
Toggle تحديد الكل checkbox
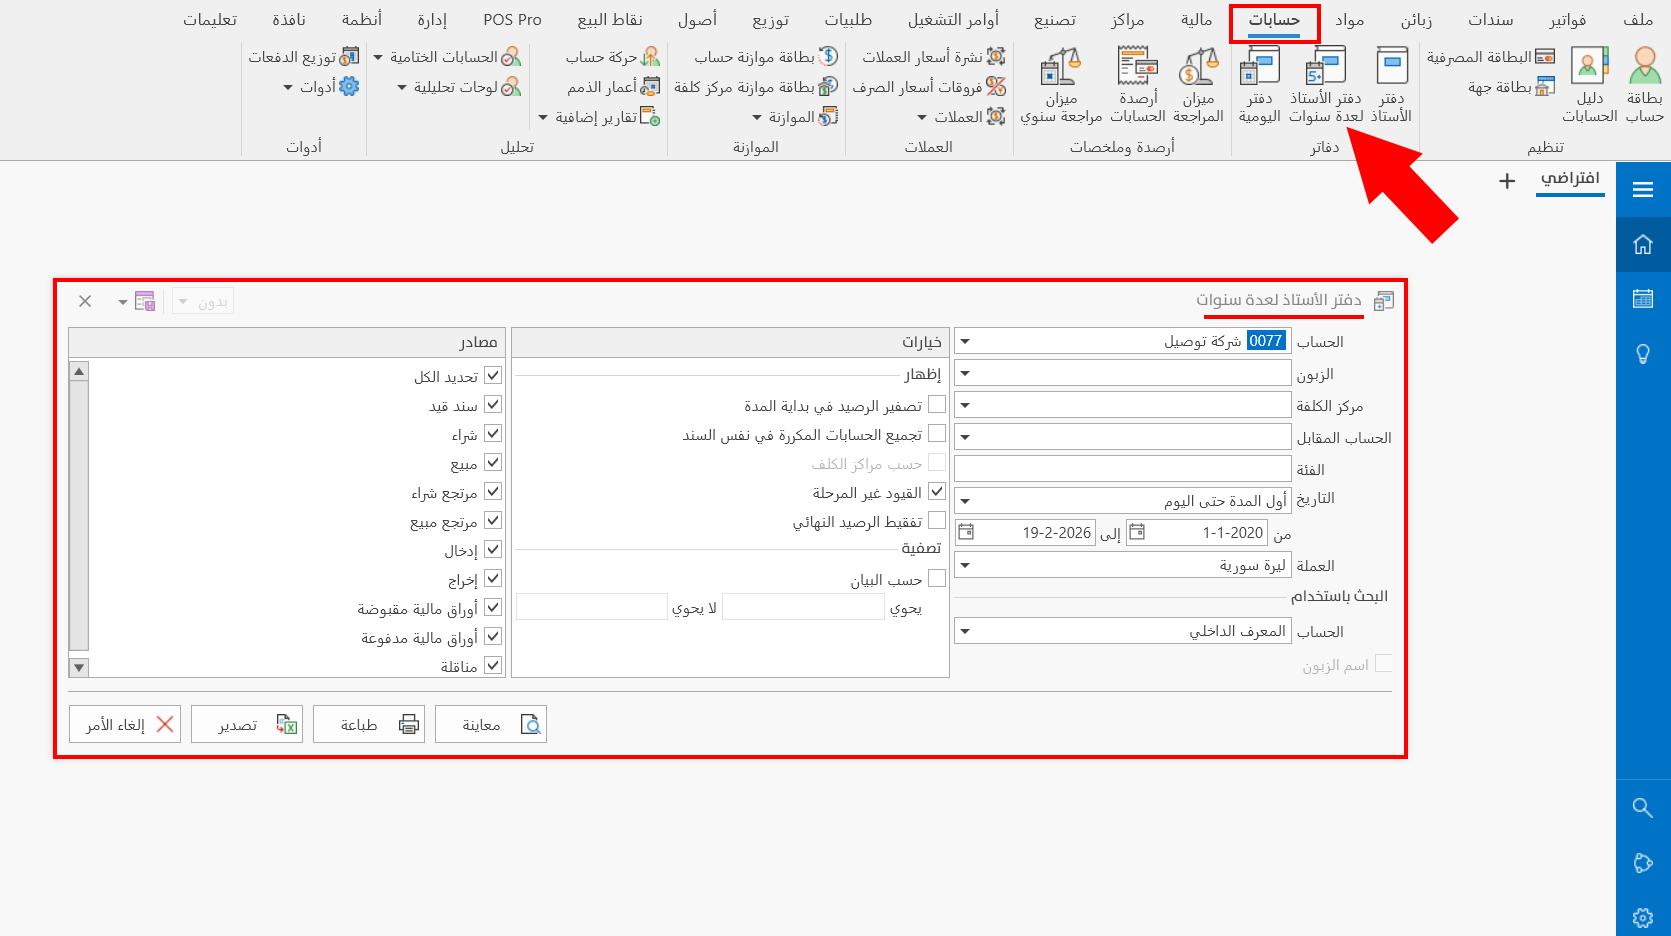493,375
